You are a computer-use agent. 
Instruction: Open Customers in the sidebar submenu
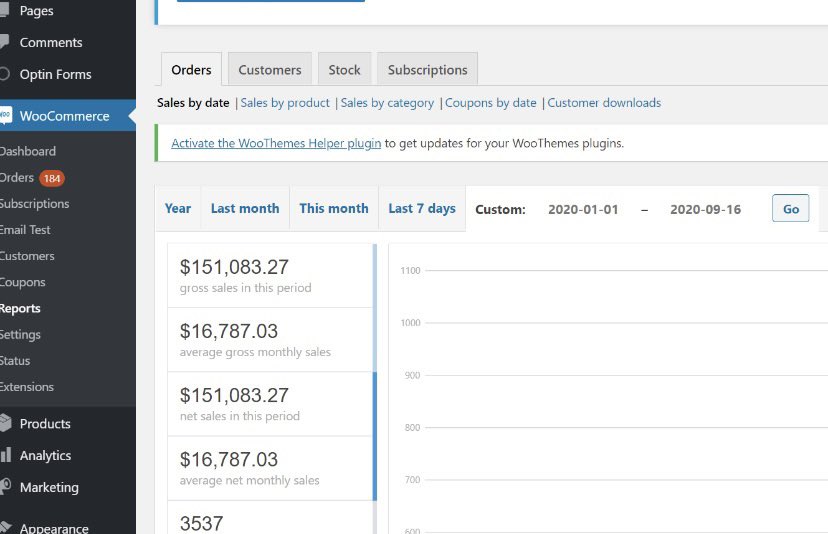coord(27,256)
